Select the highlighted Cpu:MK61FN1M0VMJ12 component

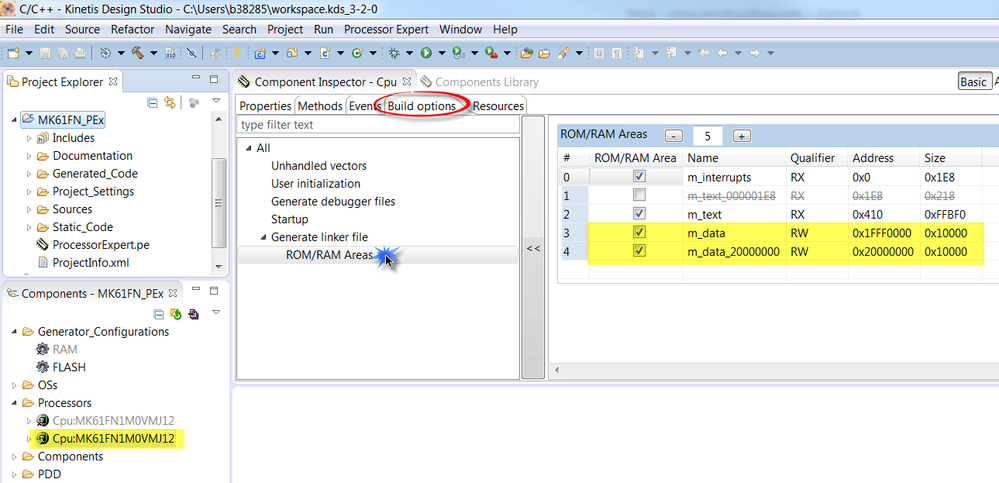(113, 438)
